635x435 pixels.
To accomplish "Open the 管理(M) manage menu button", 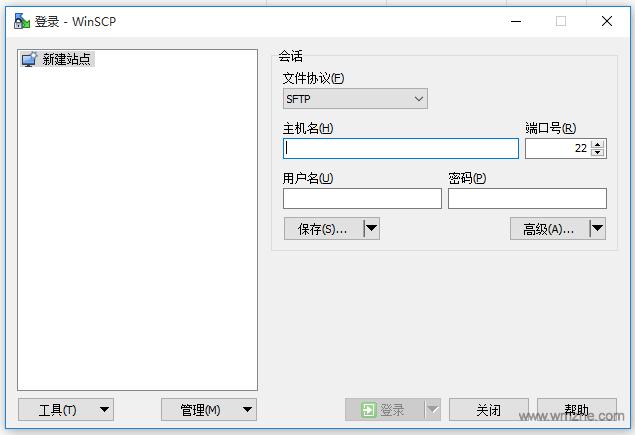I will [209, 409].
